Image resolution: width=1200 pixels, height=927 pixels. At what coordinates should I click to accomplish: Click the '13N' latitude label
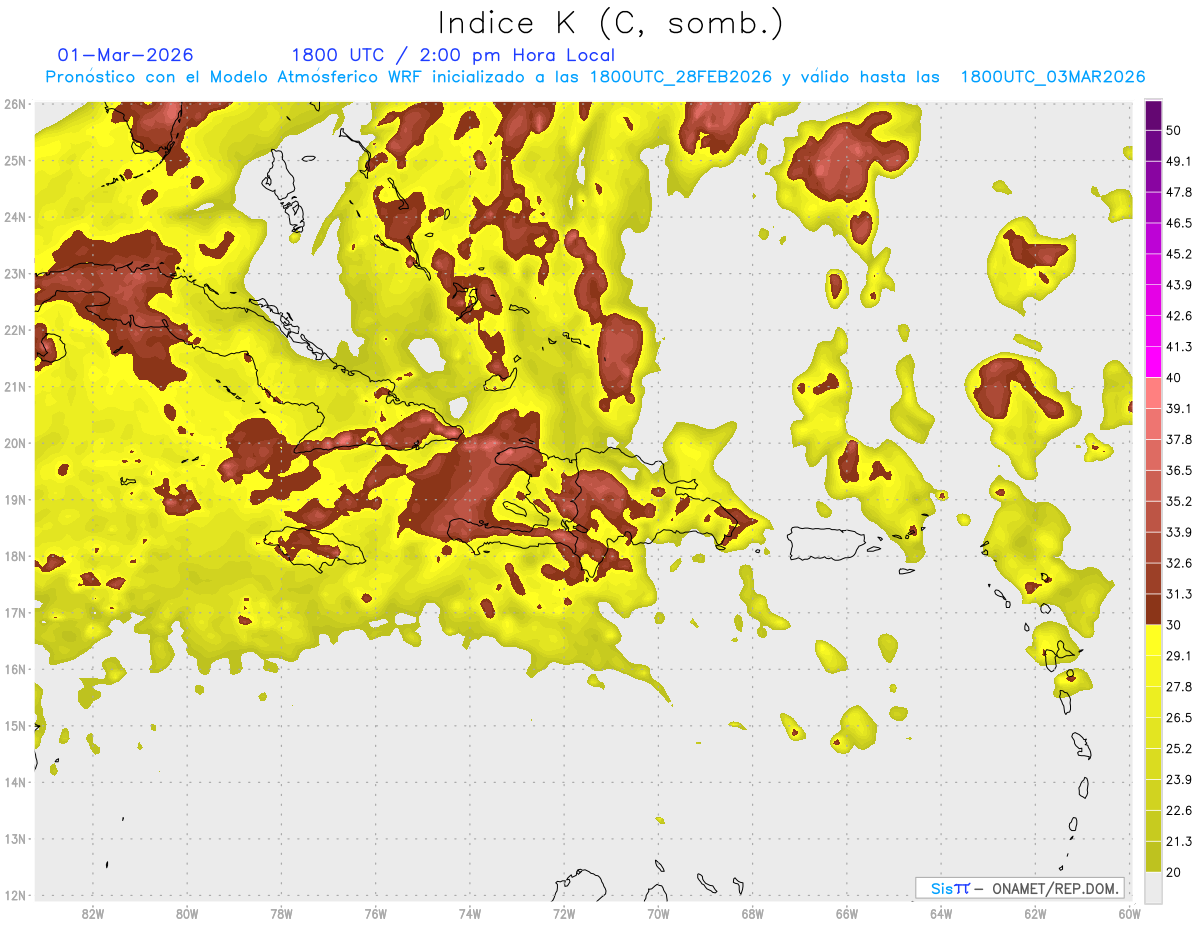(15, 839)
